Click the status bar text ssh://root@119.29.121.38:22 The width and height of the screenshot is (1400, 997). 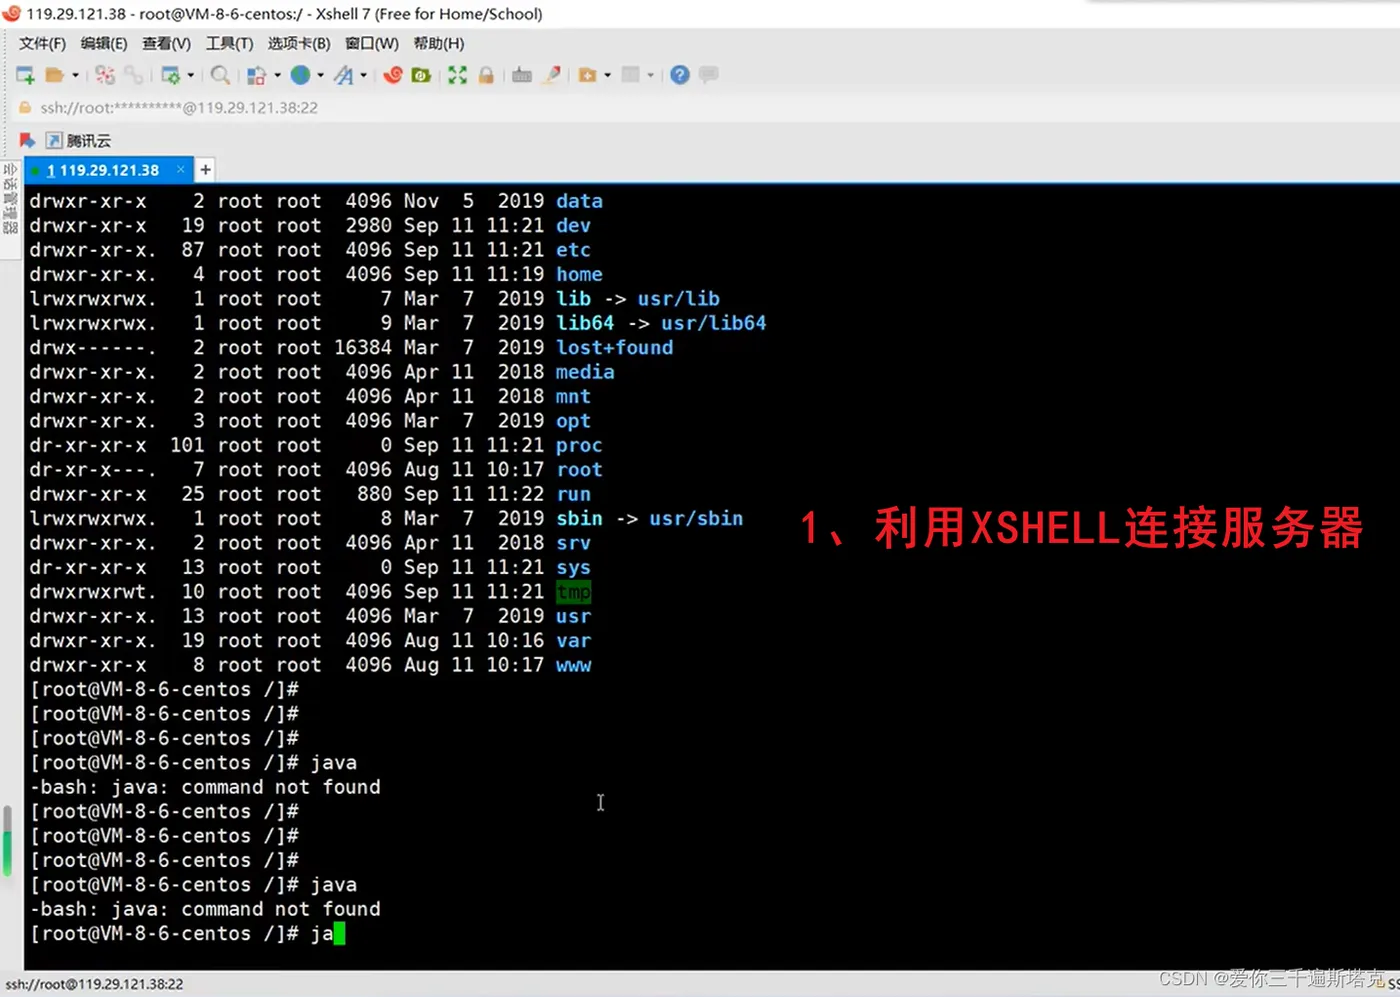pyautogui.click(x=94, y=984)
